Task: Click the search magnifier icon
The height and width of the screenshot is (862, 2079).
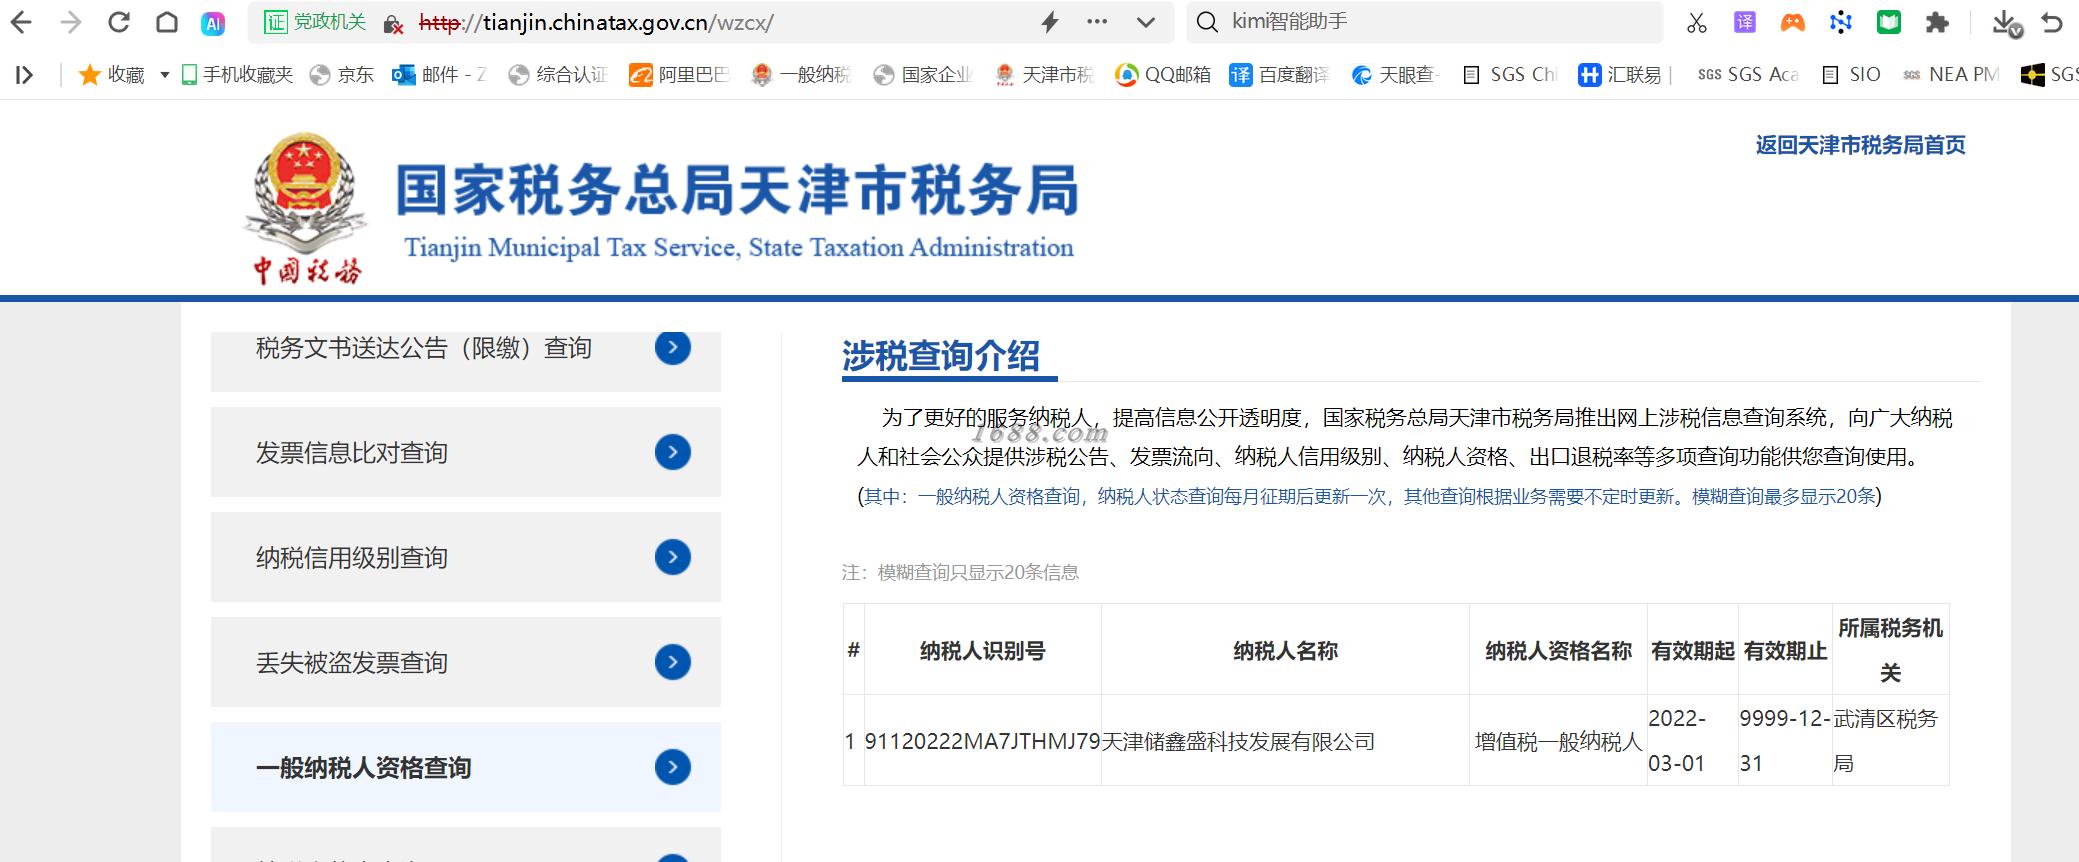Action: click(1207, 22)
